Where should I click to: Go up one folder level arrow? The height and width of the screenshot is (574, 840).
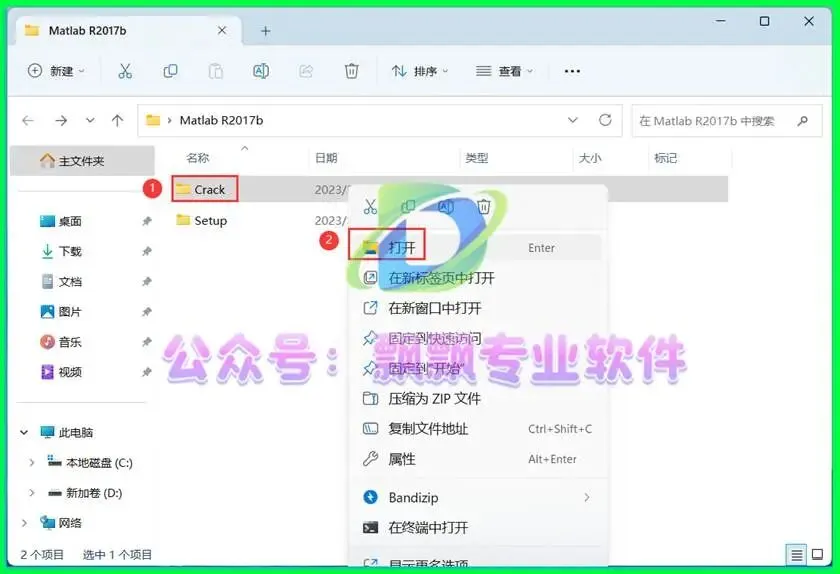[x=117, y=121]
